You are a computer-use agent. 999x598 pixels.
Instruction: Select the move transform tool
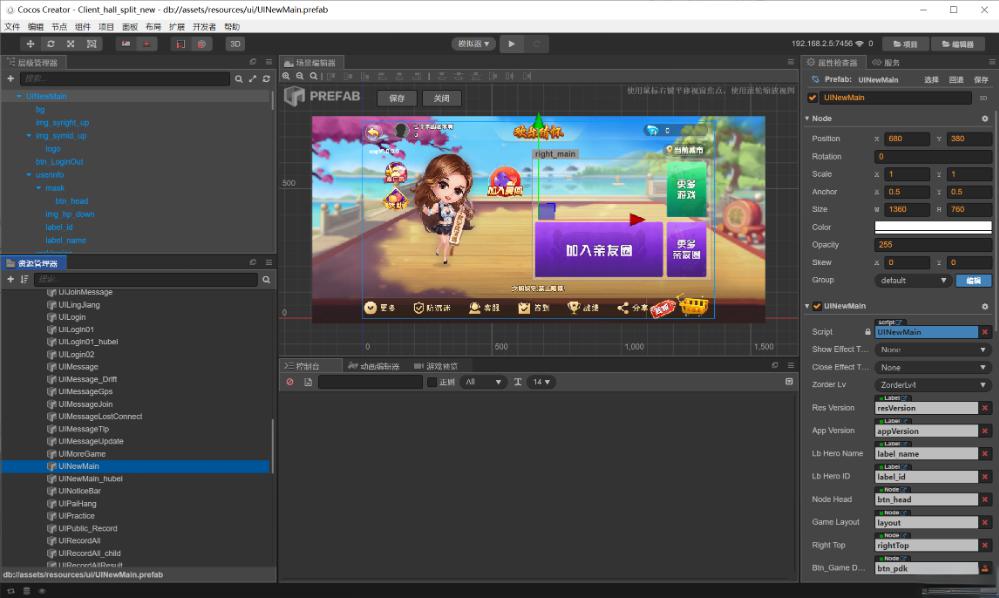tap(30, 44)
